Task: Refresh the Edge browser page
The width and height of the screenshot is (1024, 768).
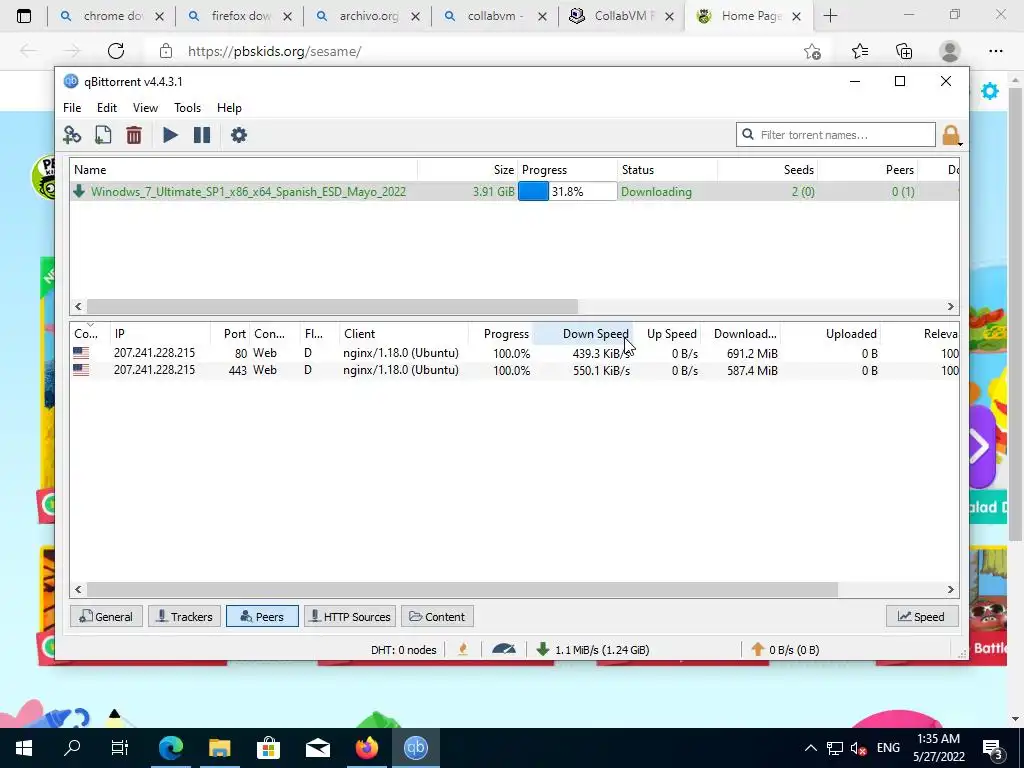Action: [116, 51]
